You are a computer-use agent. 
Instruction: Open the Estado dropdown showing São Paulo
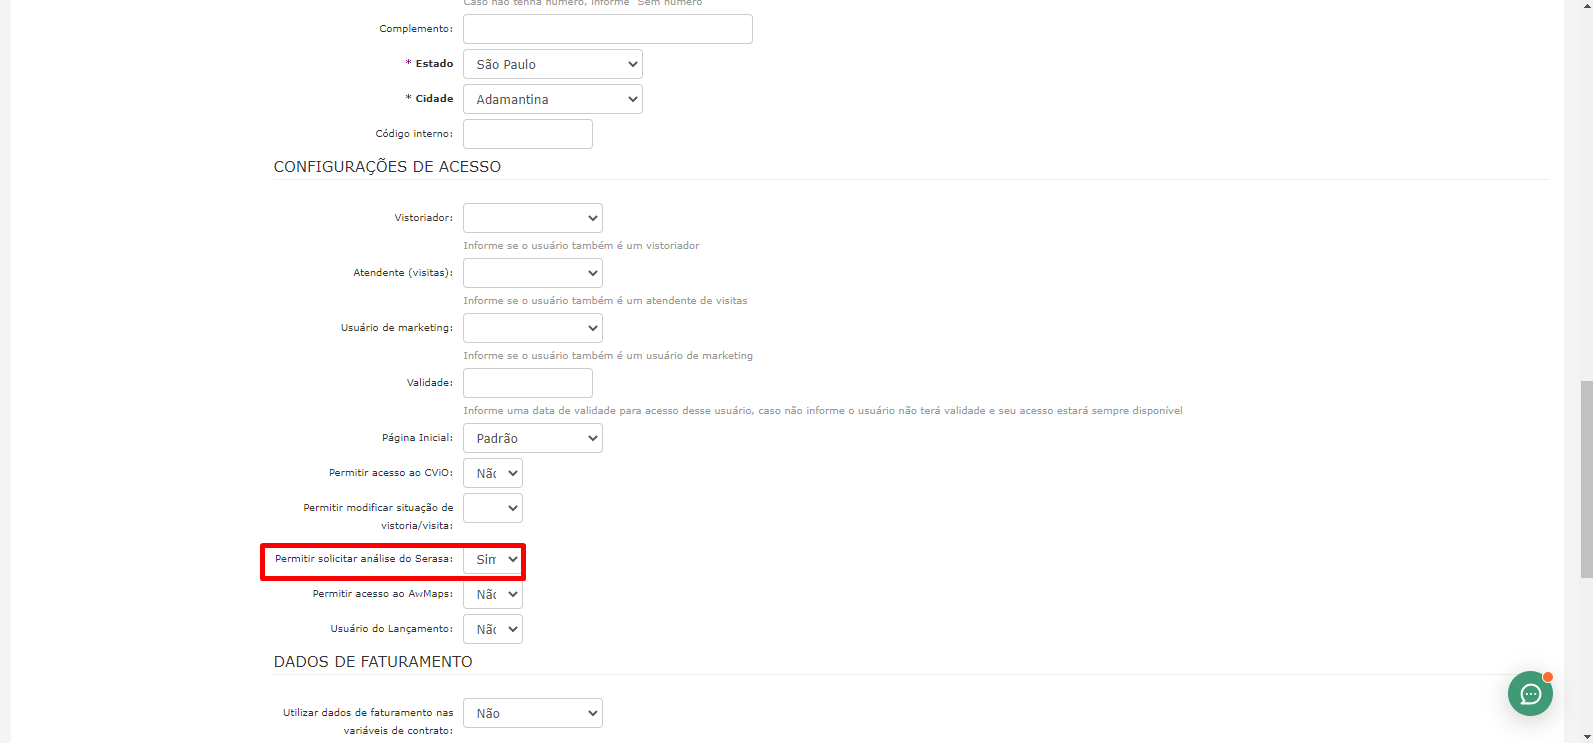coord(553,64)
